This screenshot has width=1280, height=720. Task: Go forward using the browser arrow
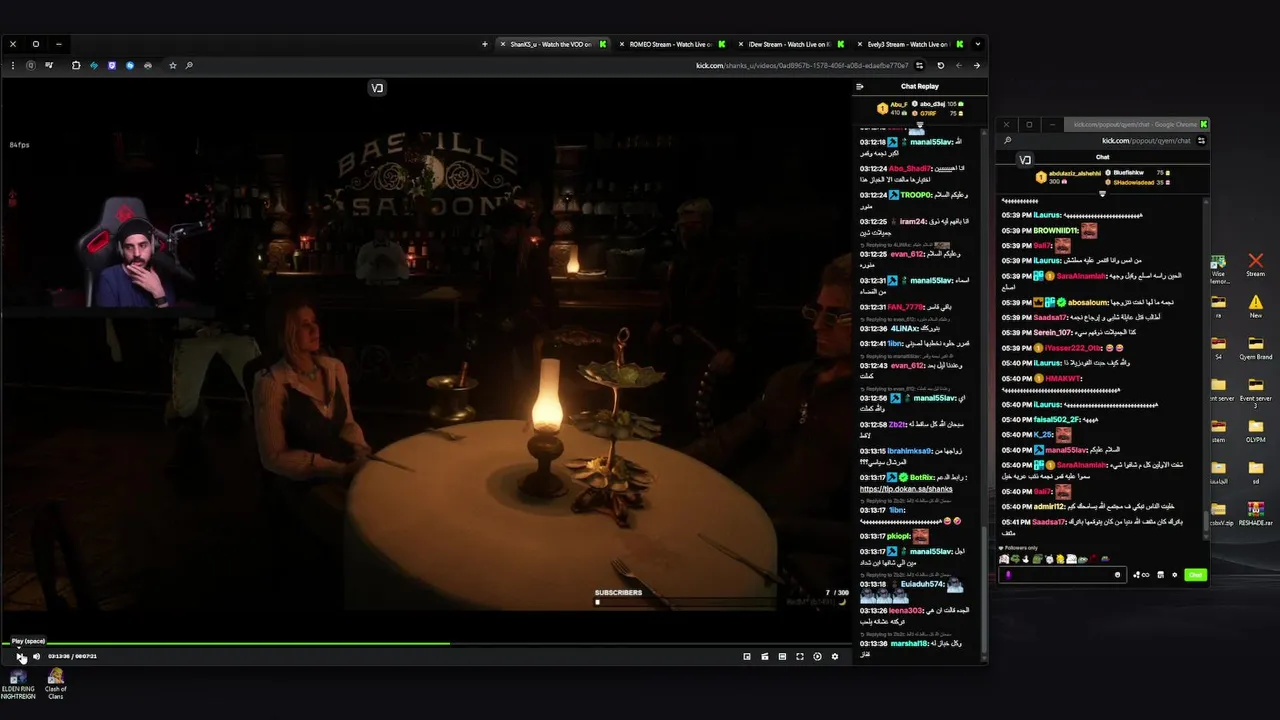click(958, 65)
